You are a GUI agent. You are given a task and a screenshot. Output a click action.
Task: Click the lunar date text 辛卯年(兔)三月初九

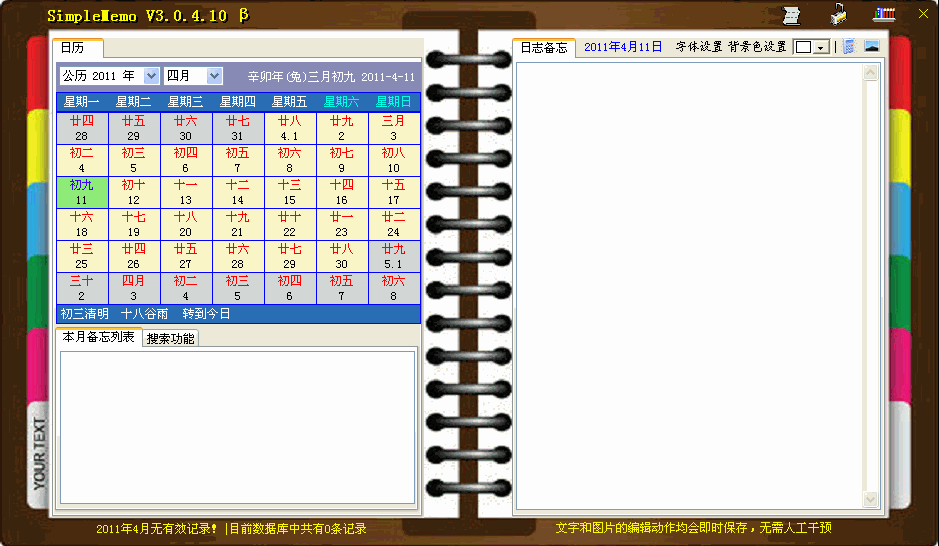(301, 77)
